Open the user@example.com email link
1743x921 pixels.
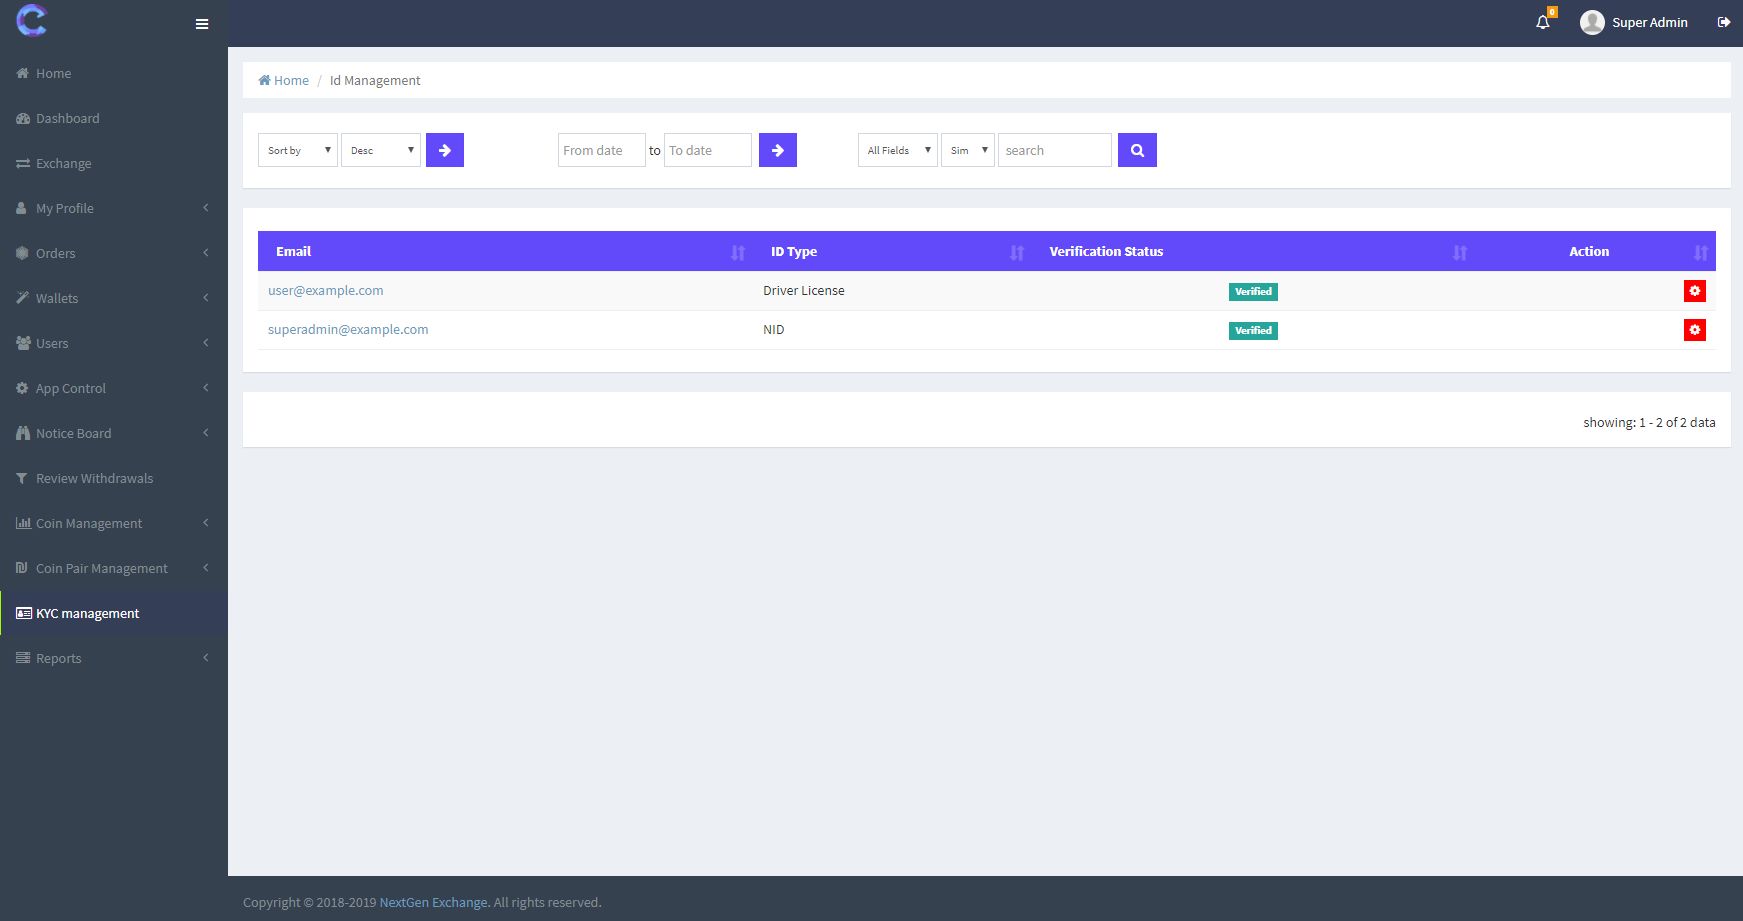click(325, 290)
